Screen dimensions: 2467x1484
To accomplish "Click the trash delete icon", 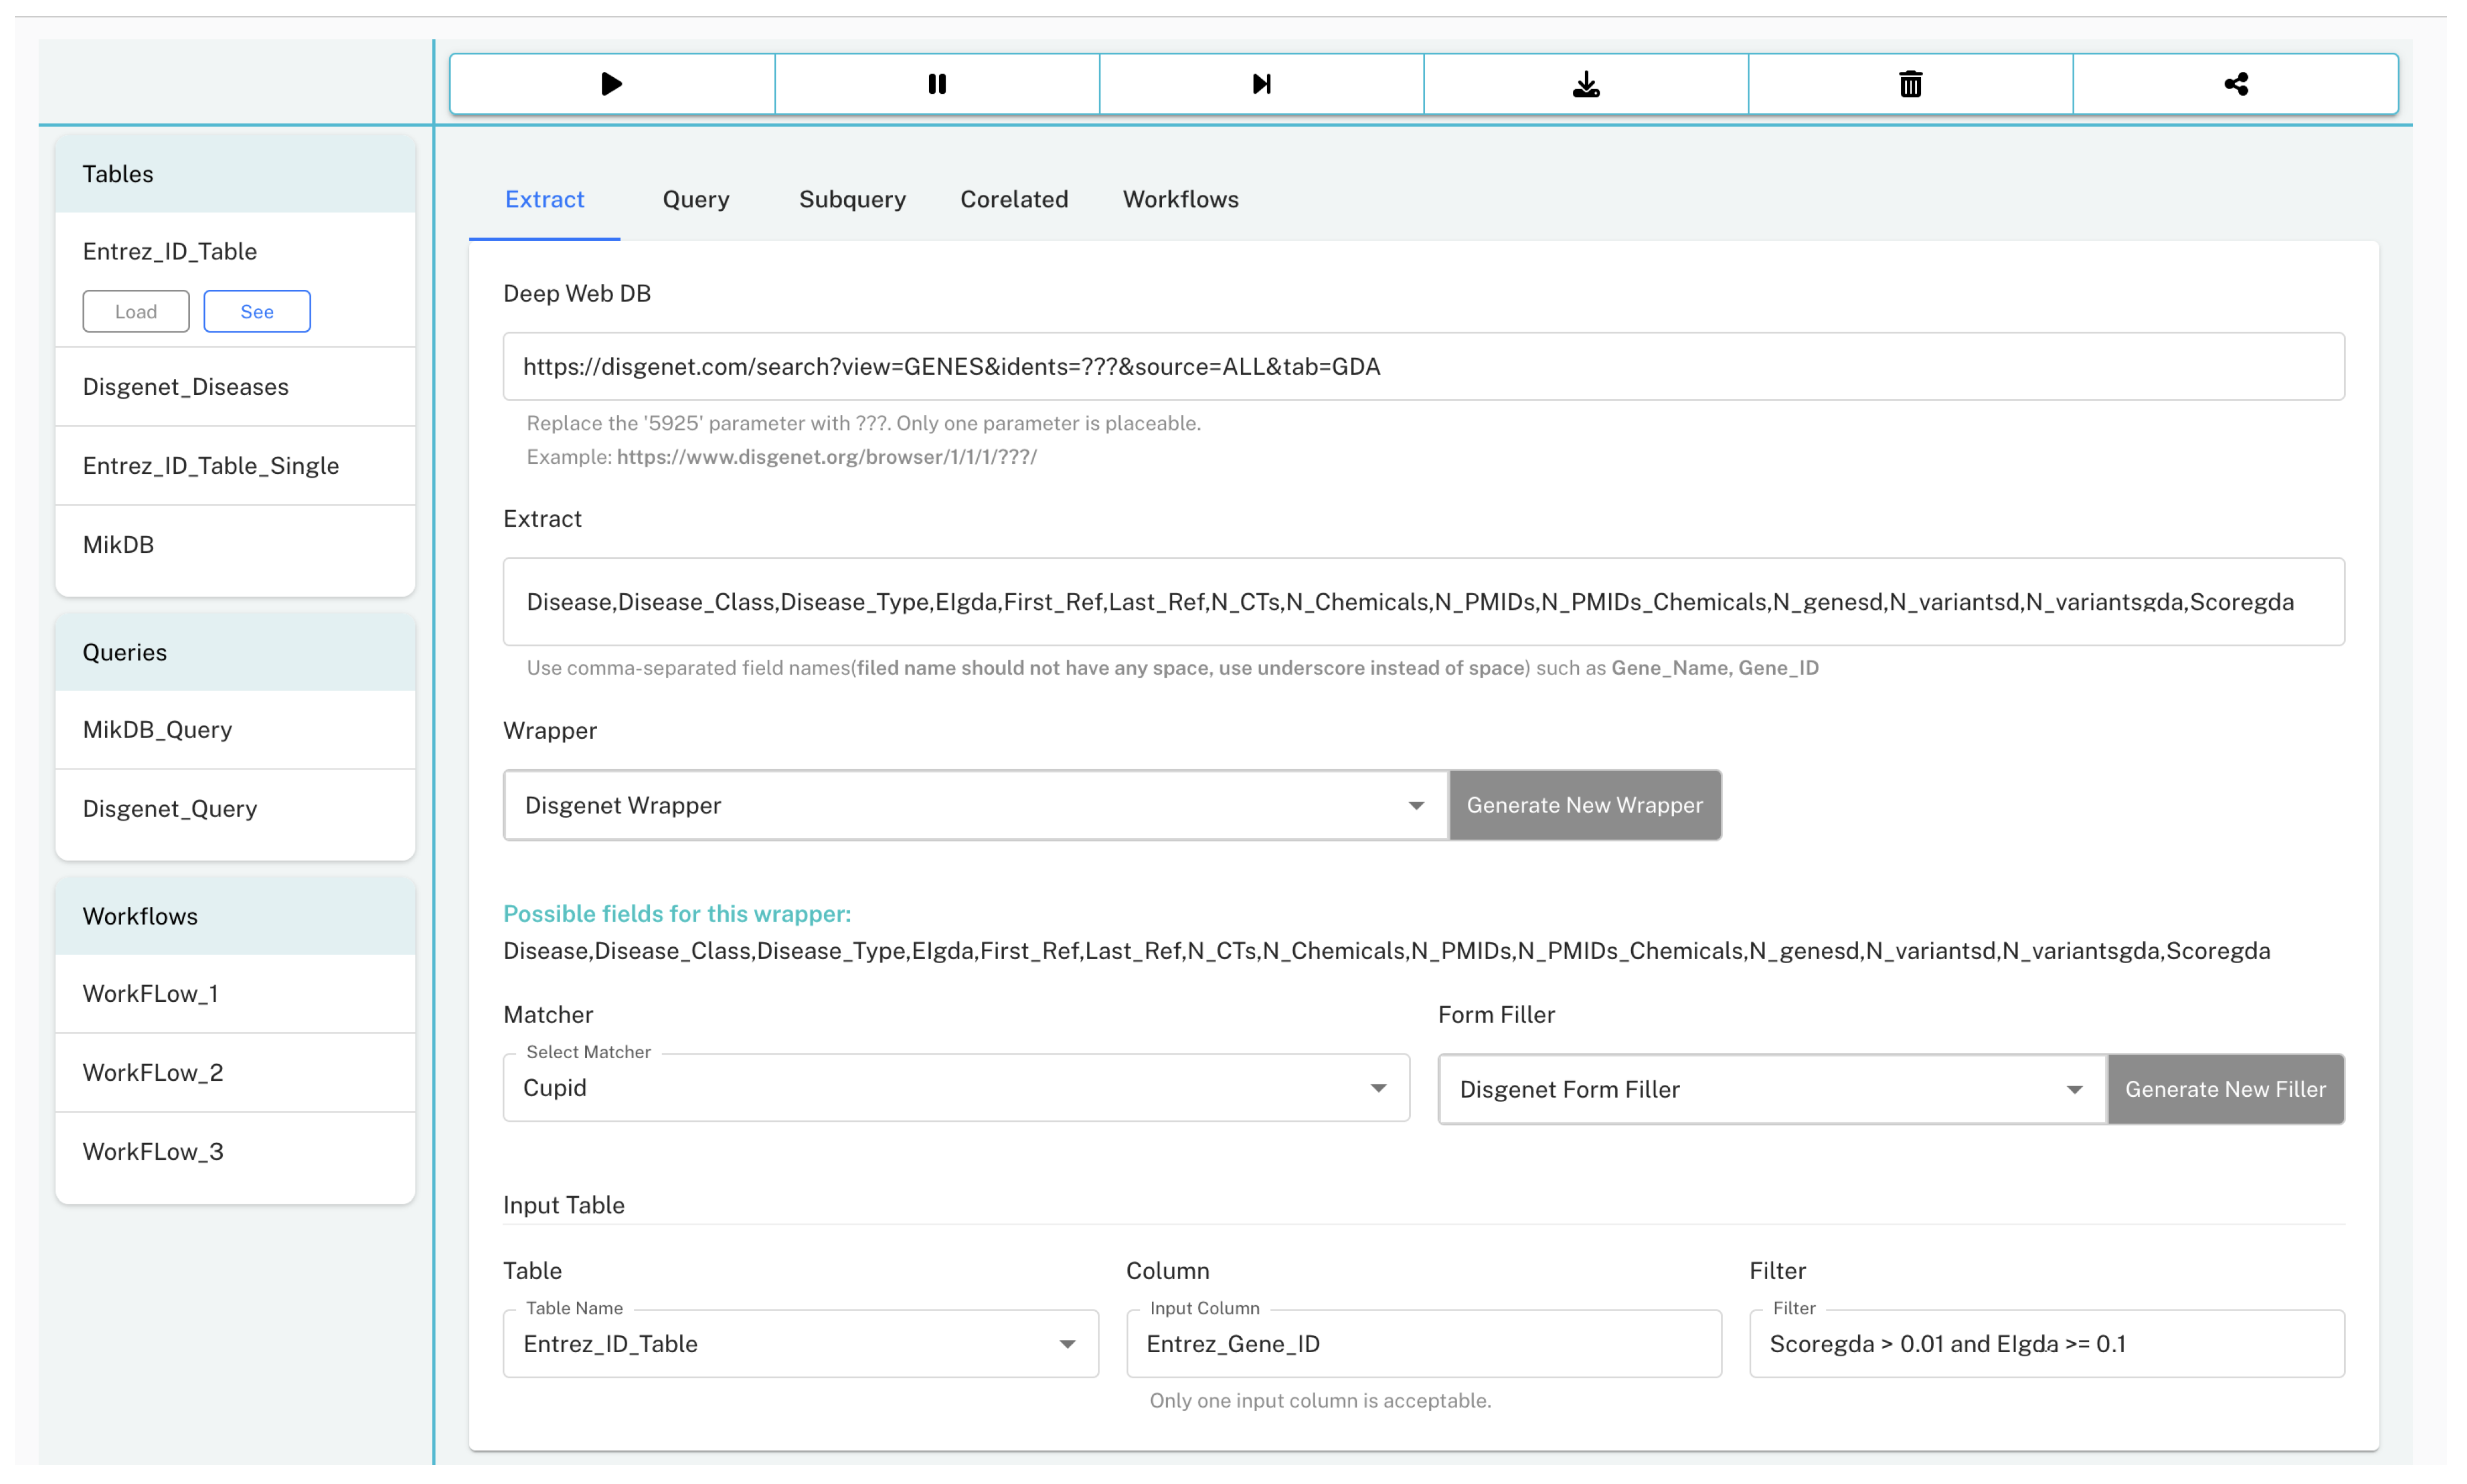I will [1910, 84].
